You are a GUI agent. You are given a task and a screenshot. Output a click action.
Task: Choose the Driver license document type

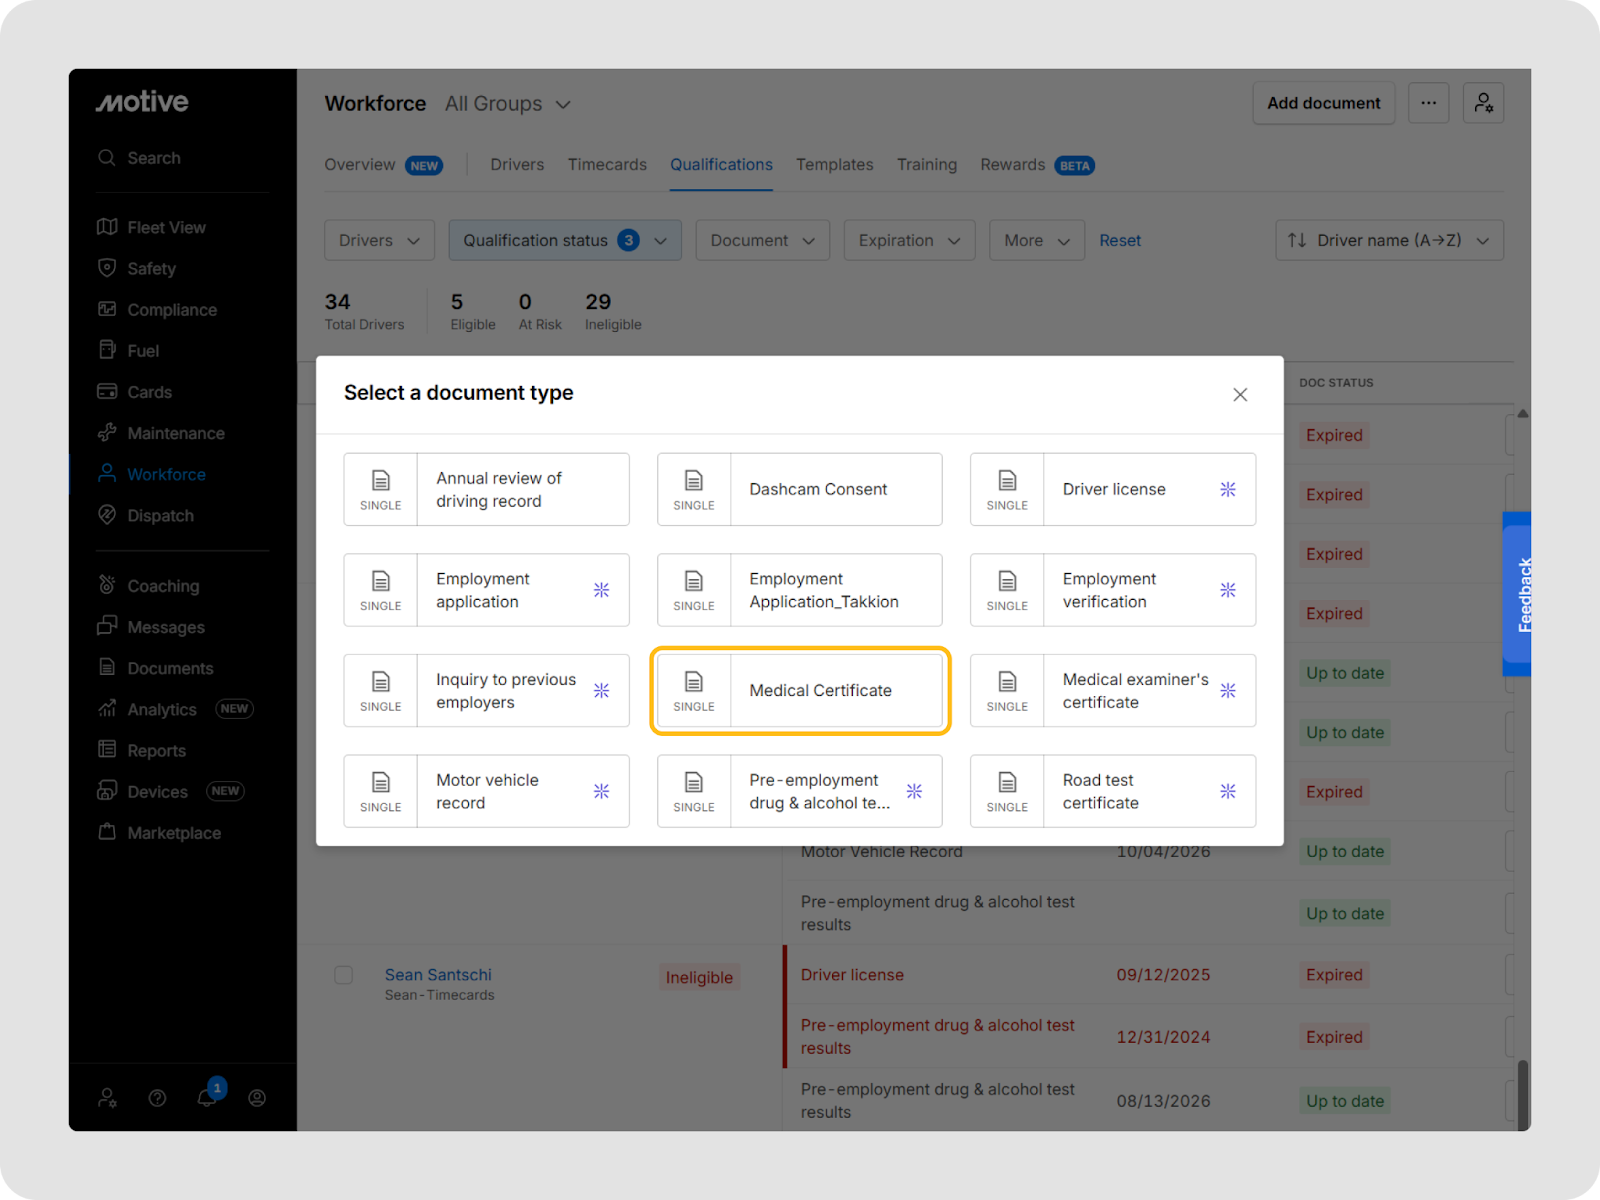[1113, 490]
